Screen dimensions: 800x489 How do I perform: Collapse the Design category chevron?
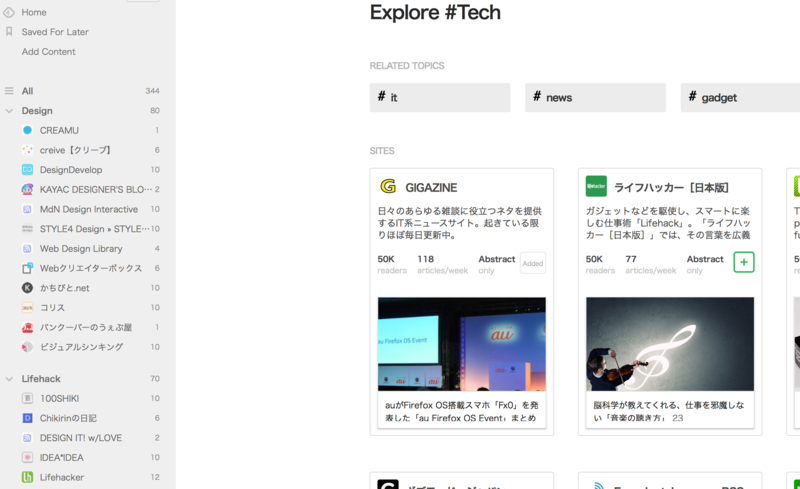point(9,111)
